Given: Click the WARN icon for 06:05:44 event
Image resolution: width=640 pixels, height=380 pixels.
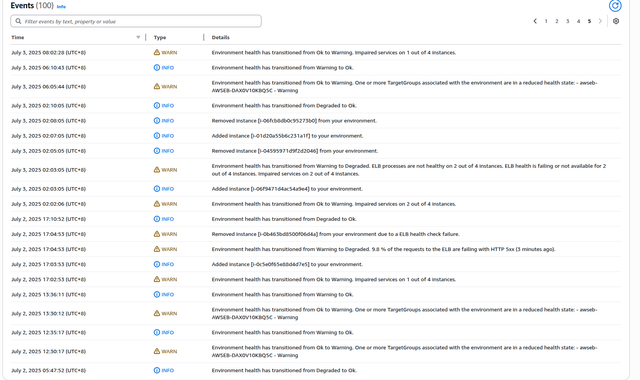Looking at the screenshot, I should coord(157,86).
